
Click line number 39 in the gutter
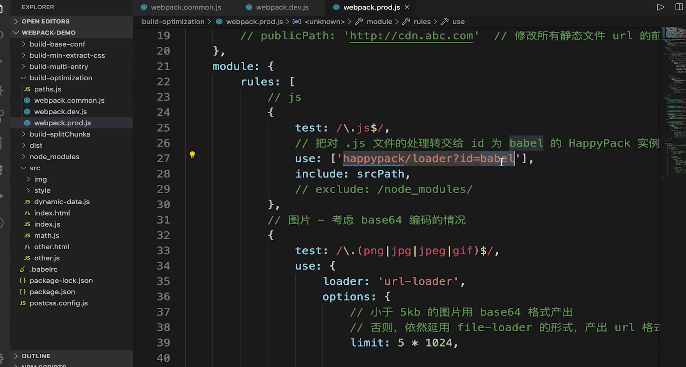[163, 343]
